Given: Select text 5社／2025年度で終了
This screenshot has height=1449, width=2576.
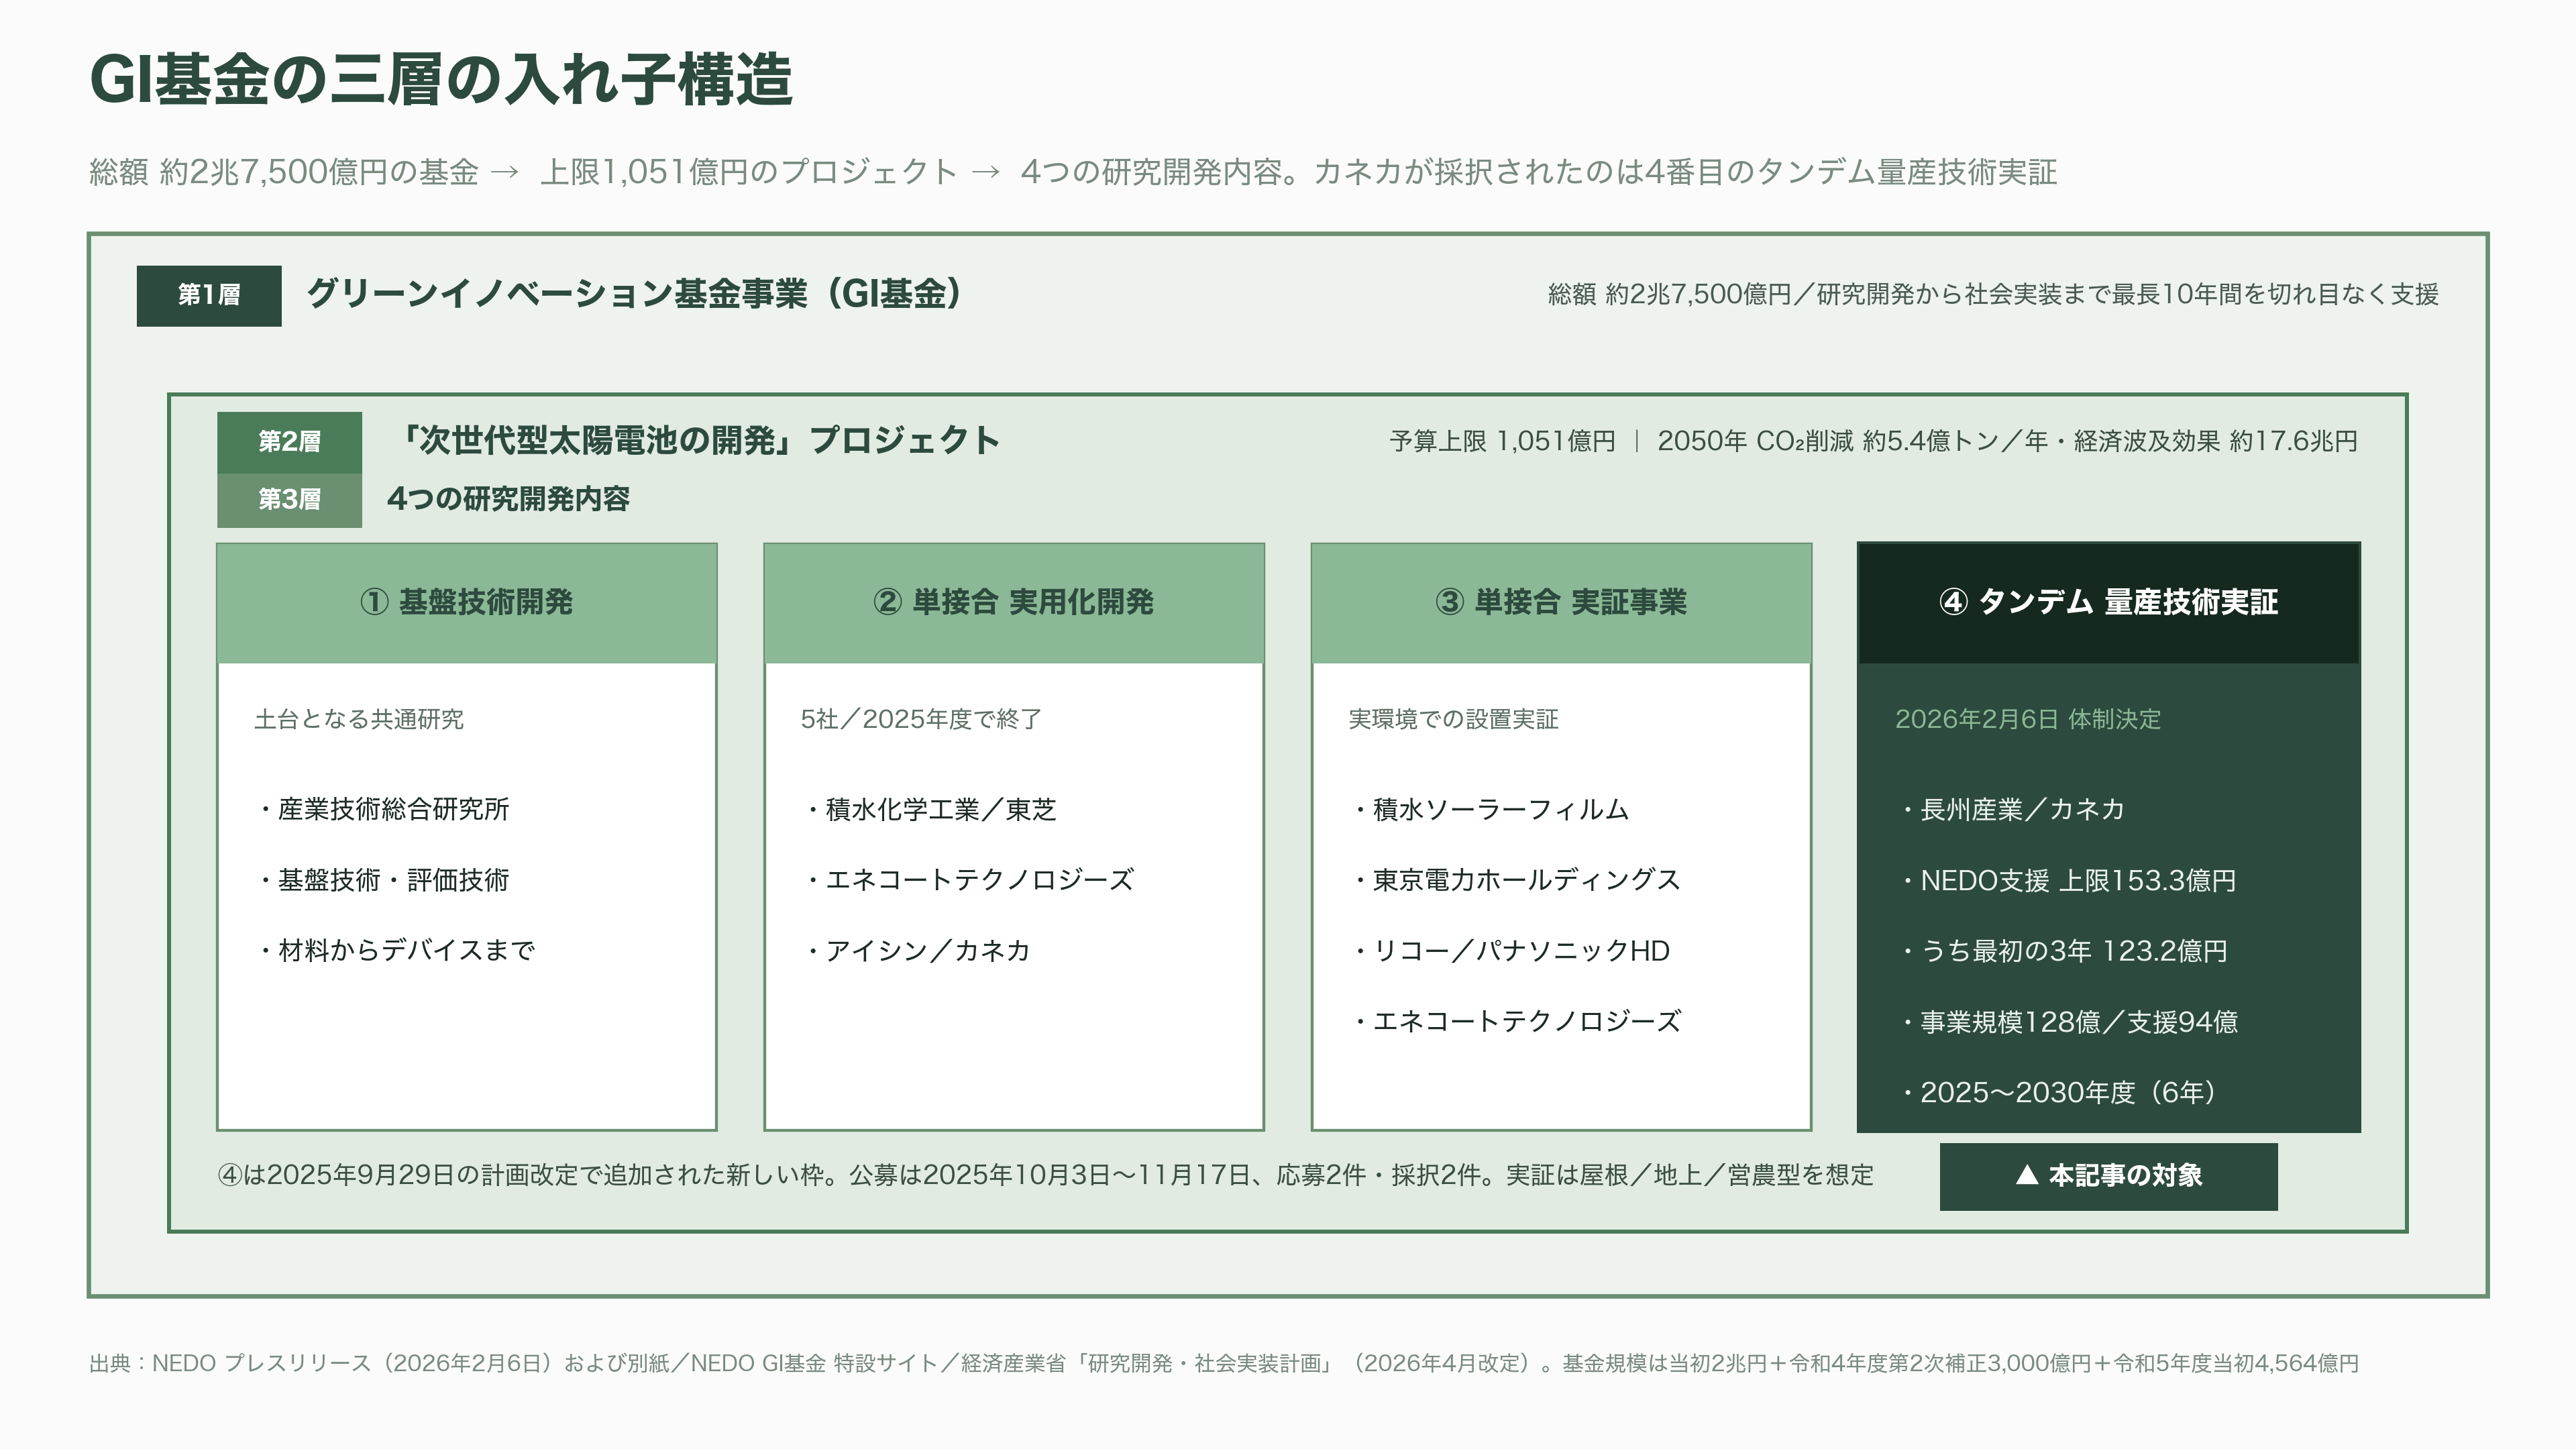Looking at the screenshot, I should (921, 719).
